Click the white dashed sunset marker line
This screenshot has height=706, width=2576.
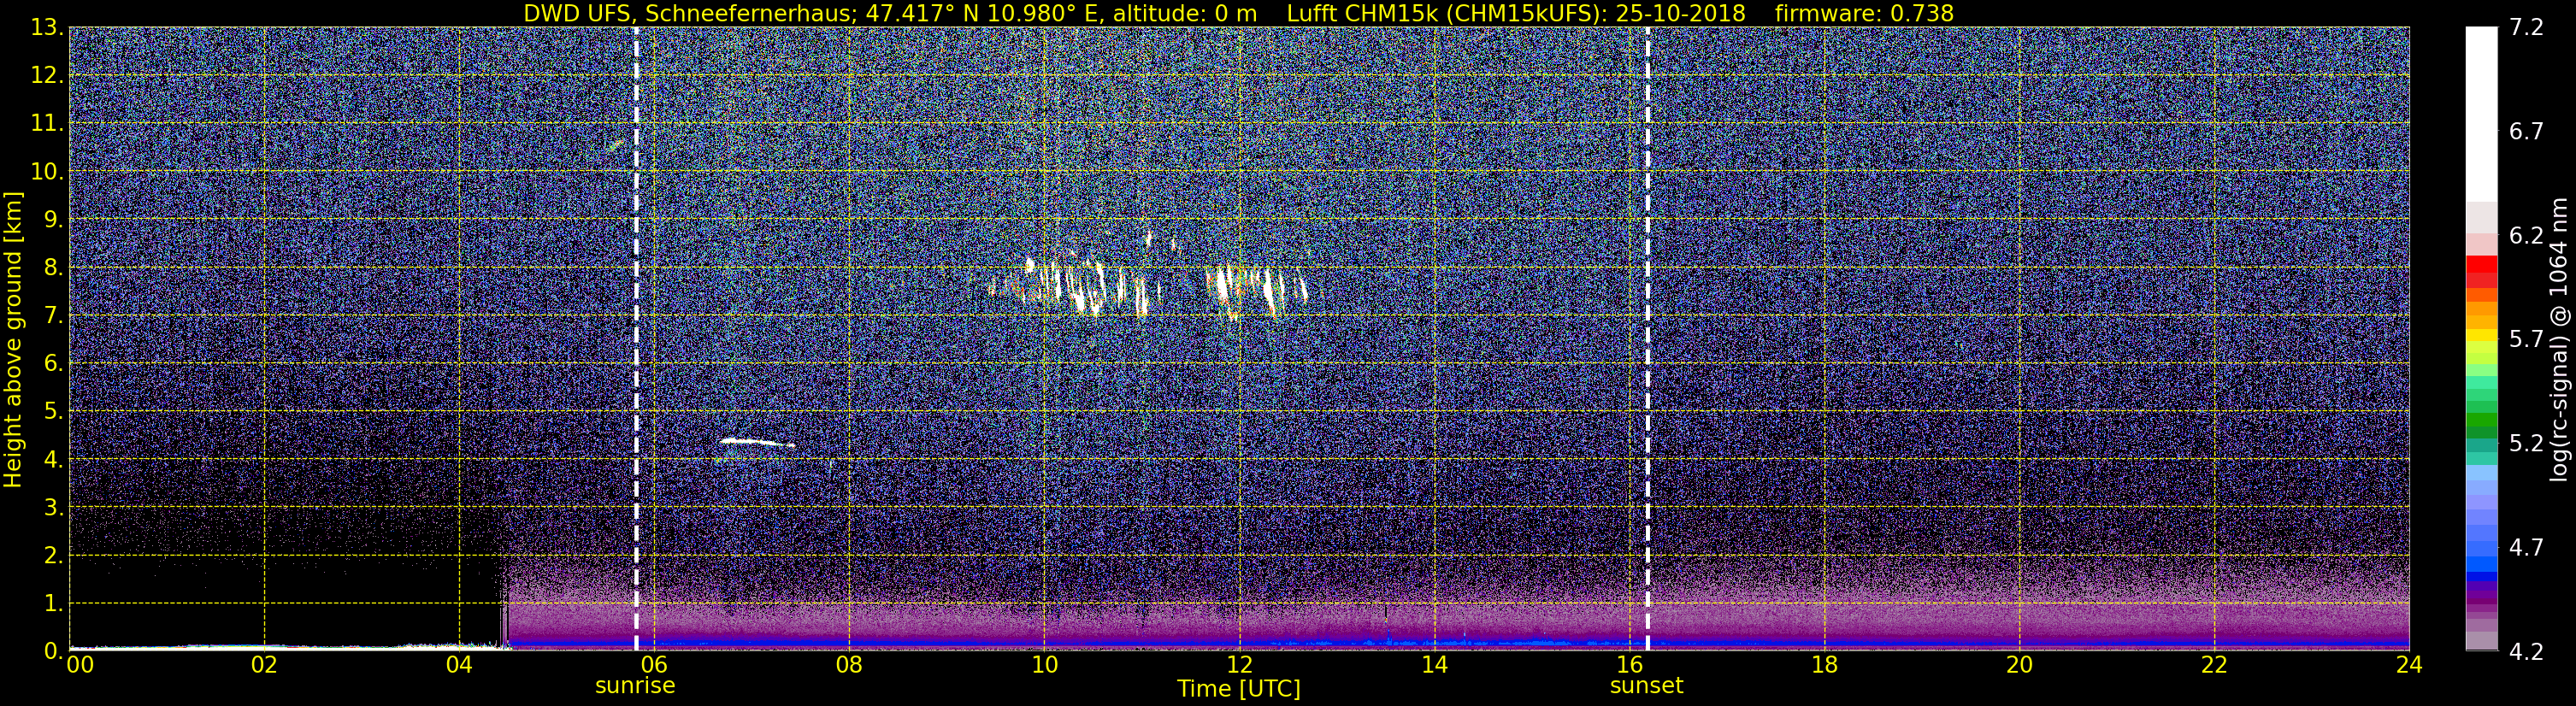[x=1647, y=339]
